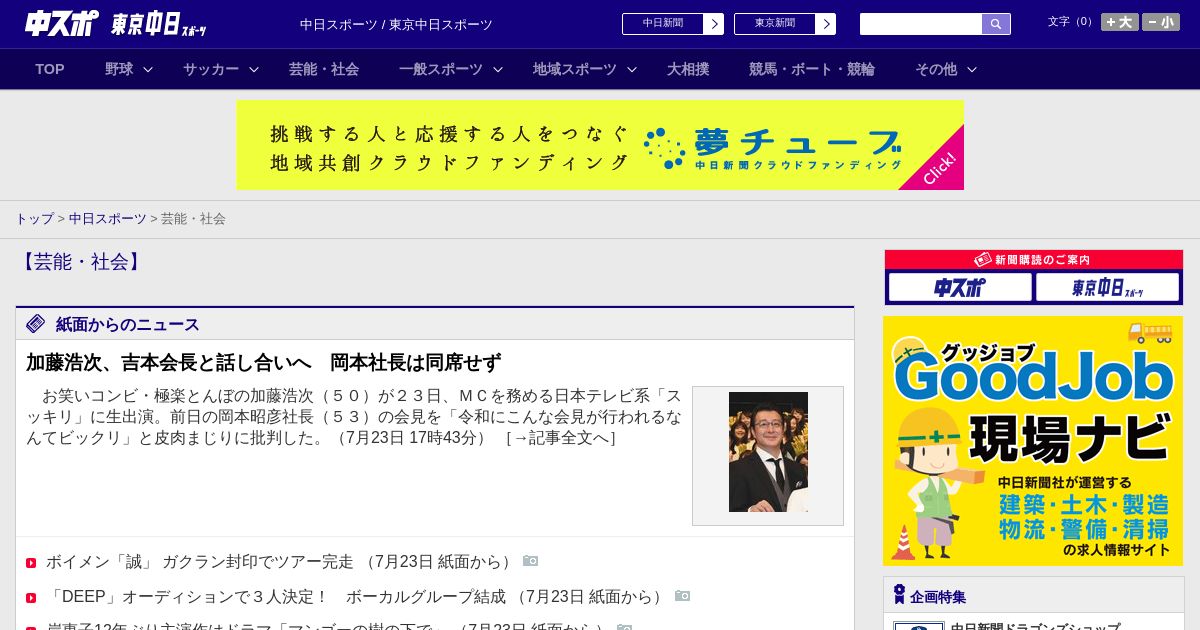Open the GoodJob 現場ナビ ad banner
This screenshot has height=630, width=1200.
pos(1033,441)
